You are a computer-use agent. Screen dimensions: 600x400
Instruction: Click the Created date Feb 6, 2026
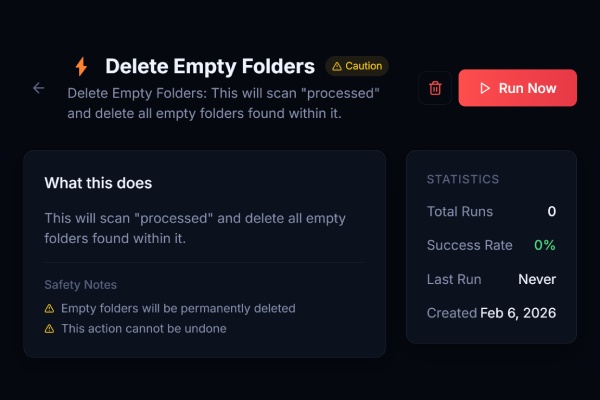[x=518, y=313]
